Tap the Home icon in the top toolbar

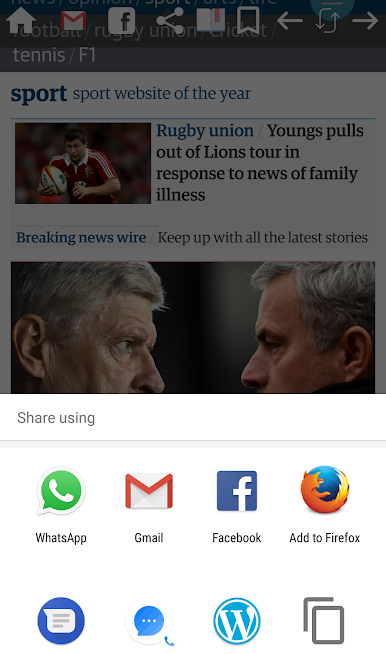[21, 20]
